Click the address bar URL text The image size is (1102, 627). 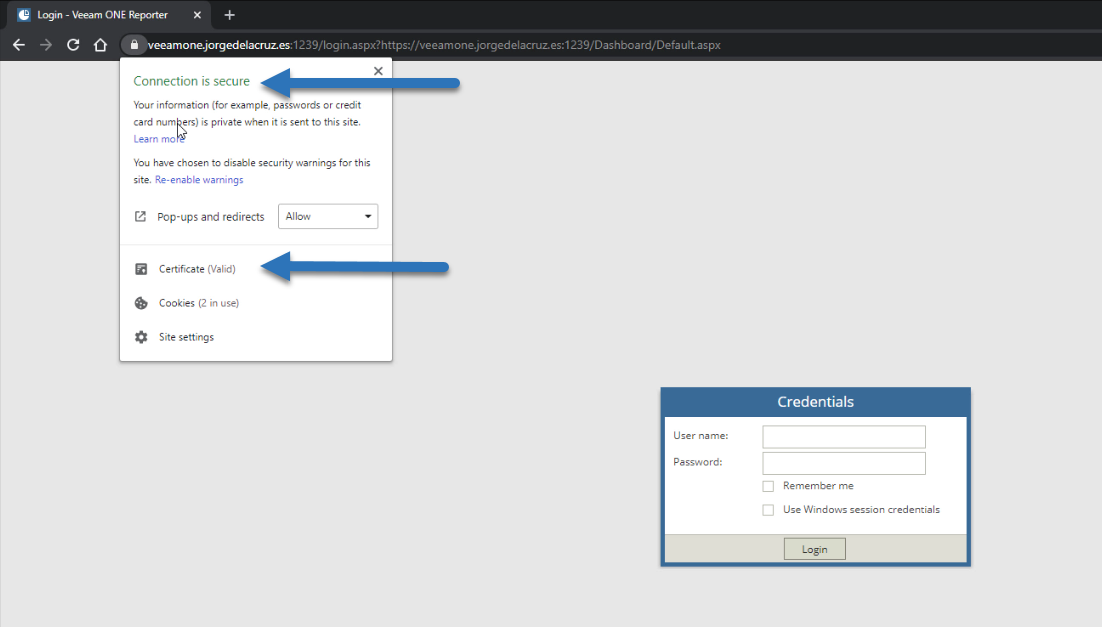tap(434, 45)
